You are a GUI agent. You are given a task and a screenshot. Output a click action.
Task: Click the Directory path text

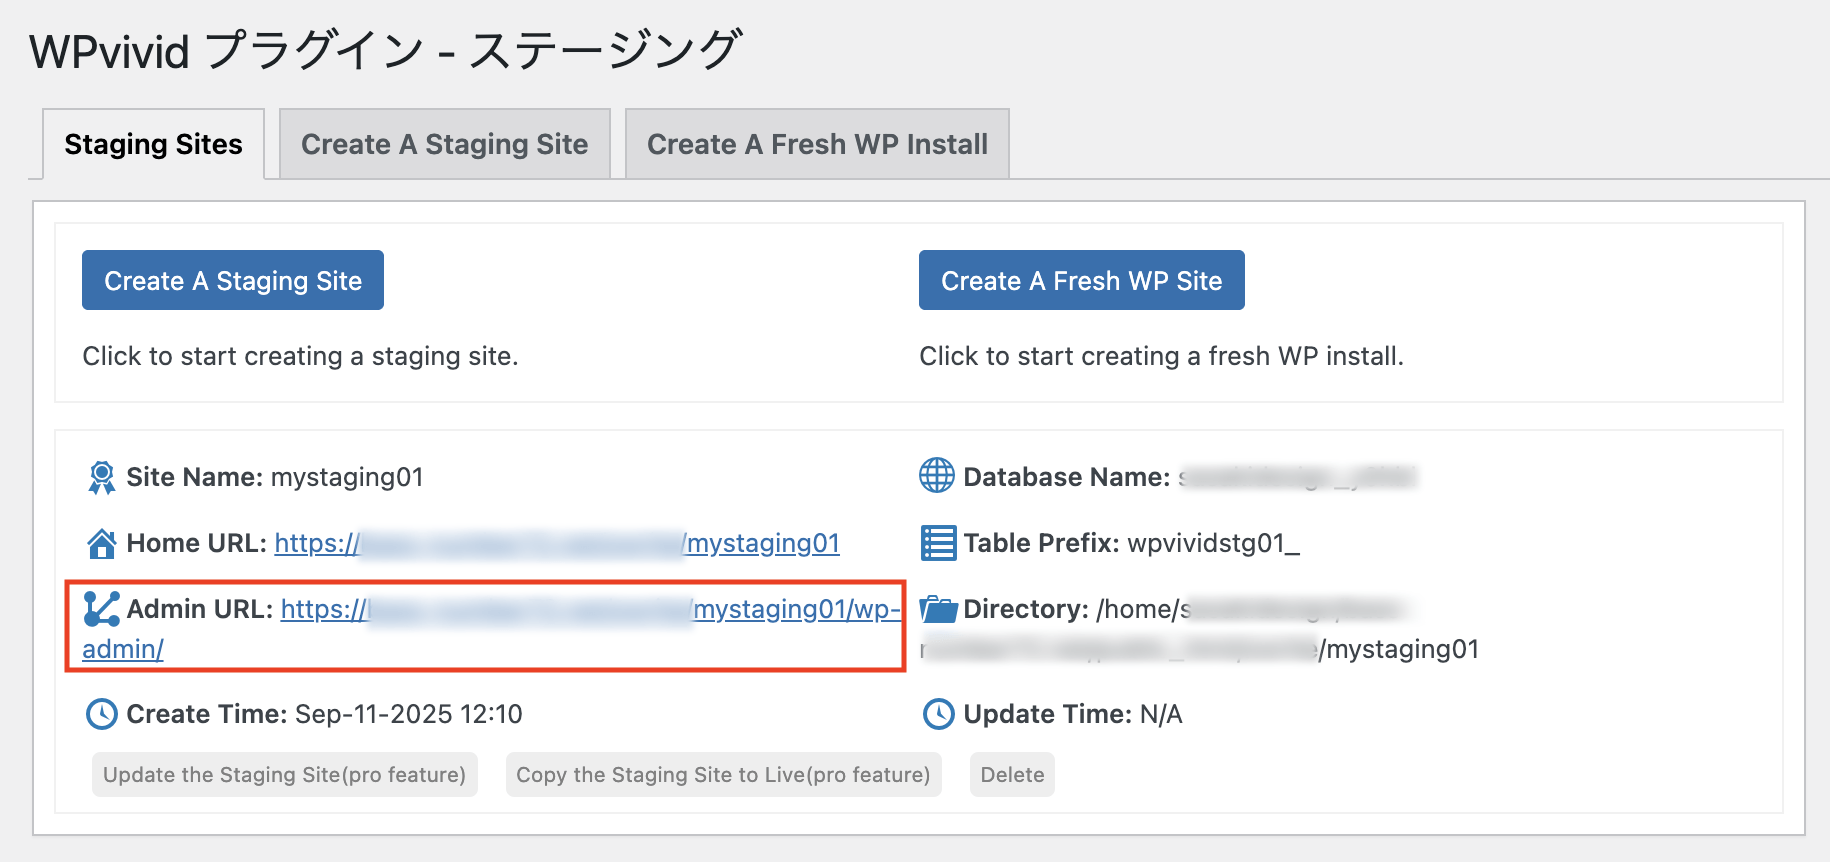tap(1200, 629)
